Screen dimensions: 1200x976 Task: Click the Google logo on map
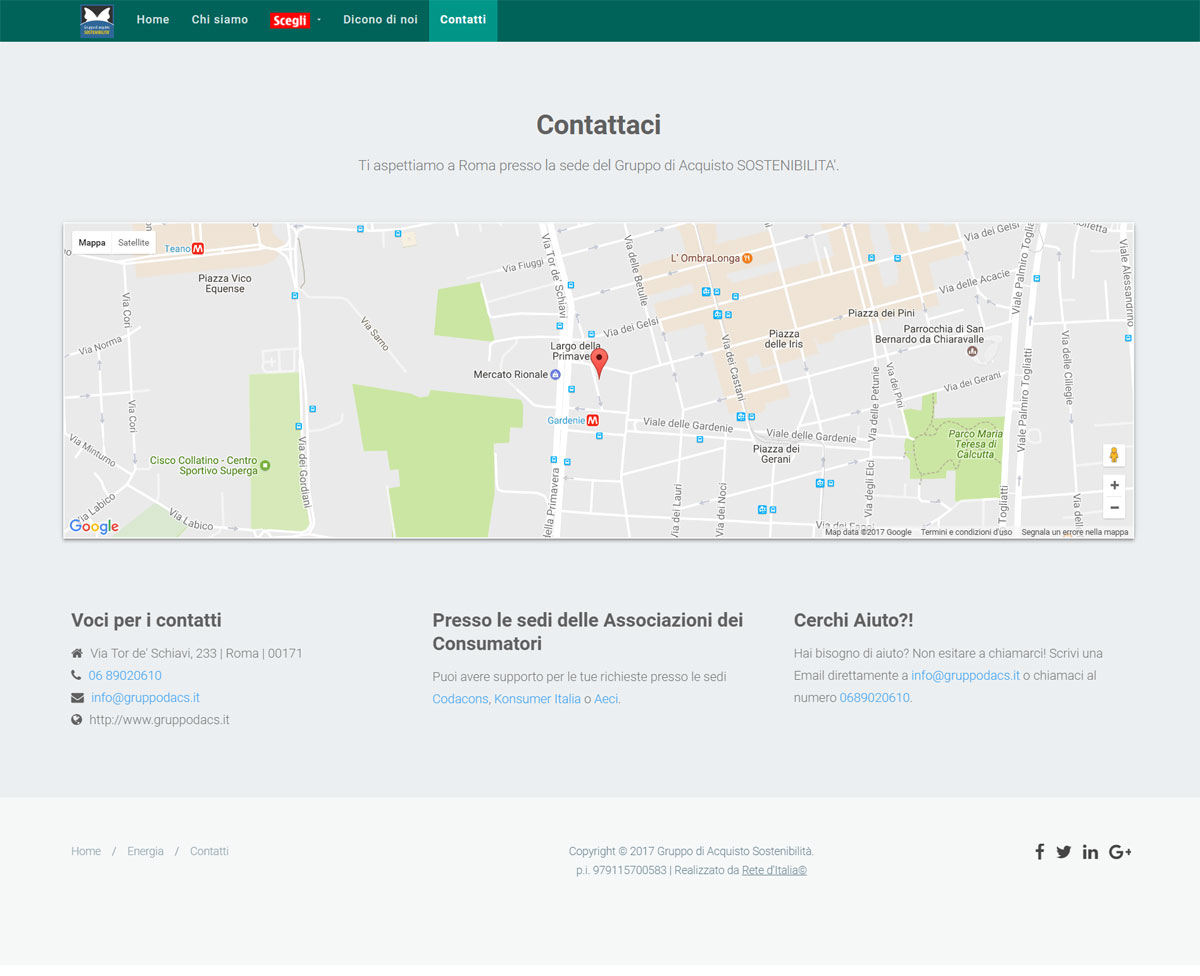[x=94, y=527]
